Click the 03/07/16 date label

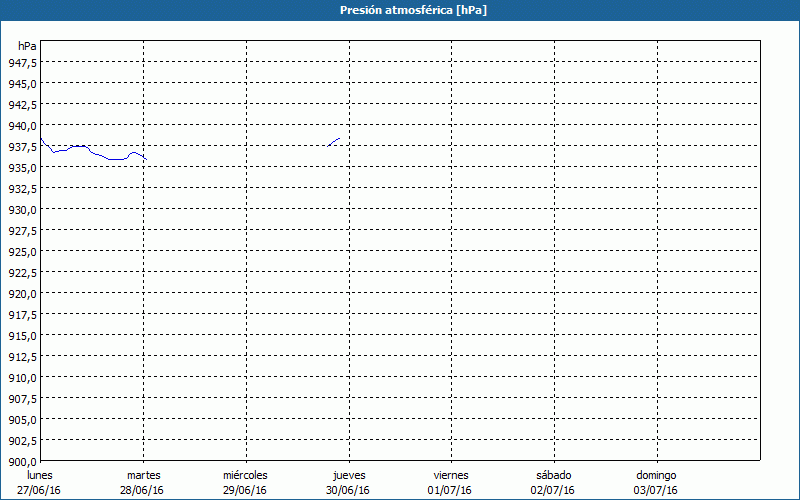pyautogui.click(x=656, y=490)
